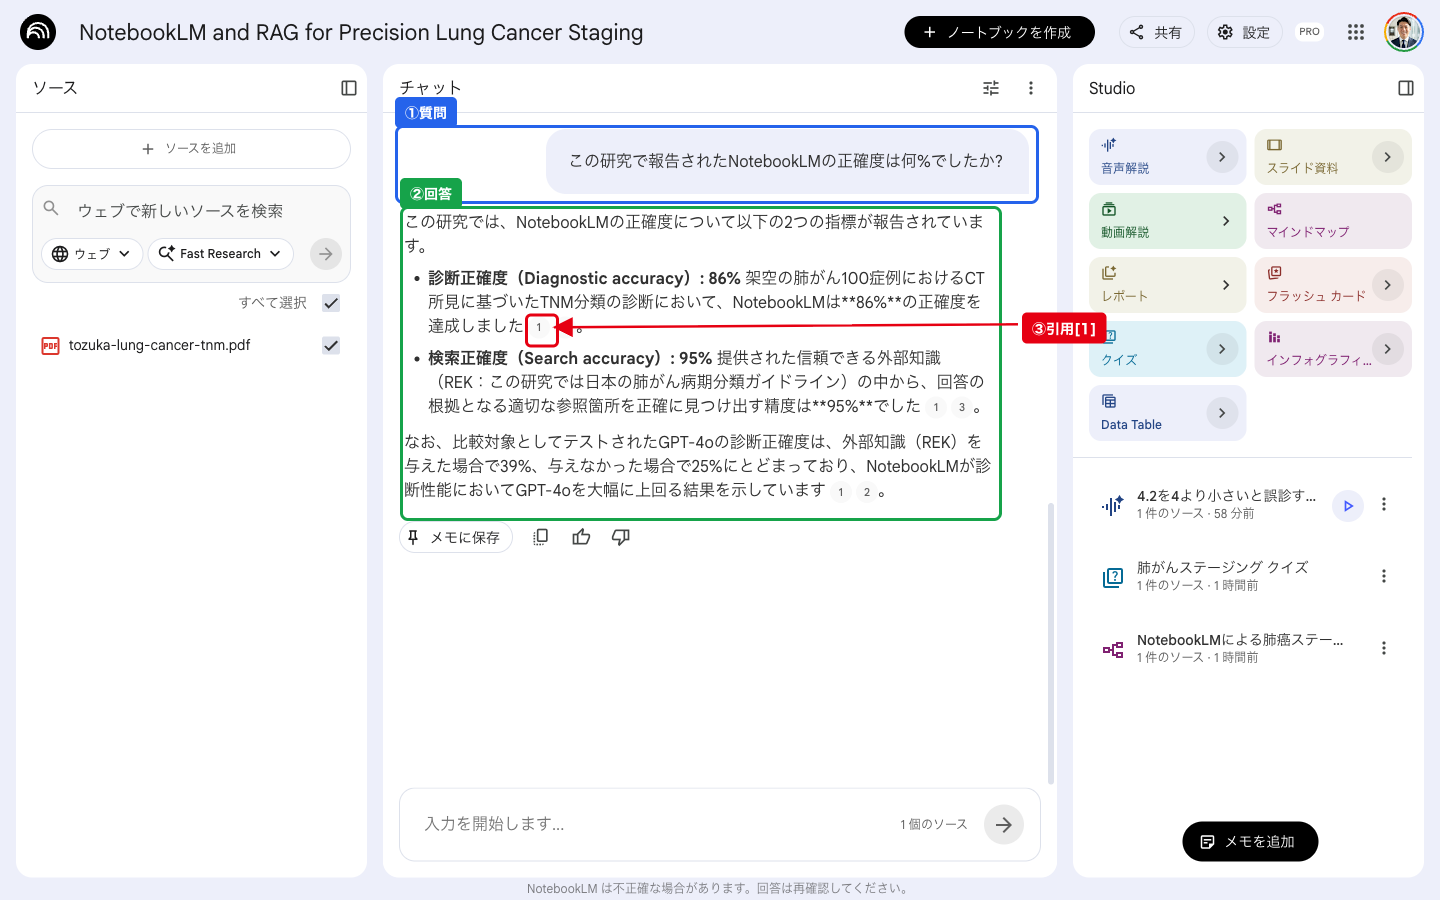Viewport: 1440px width, 900px height.
Task: Expand options arrow on クイズ tile
Action: 1222,349
